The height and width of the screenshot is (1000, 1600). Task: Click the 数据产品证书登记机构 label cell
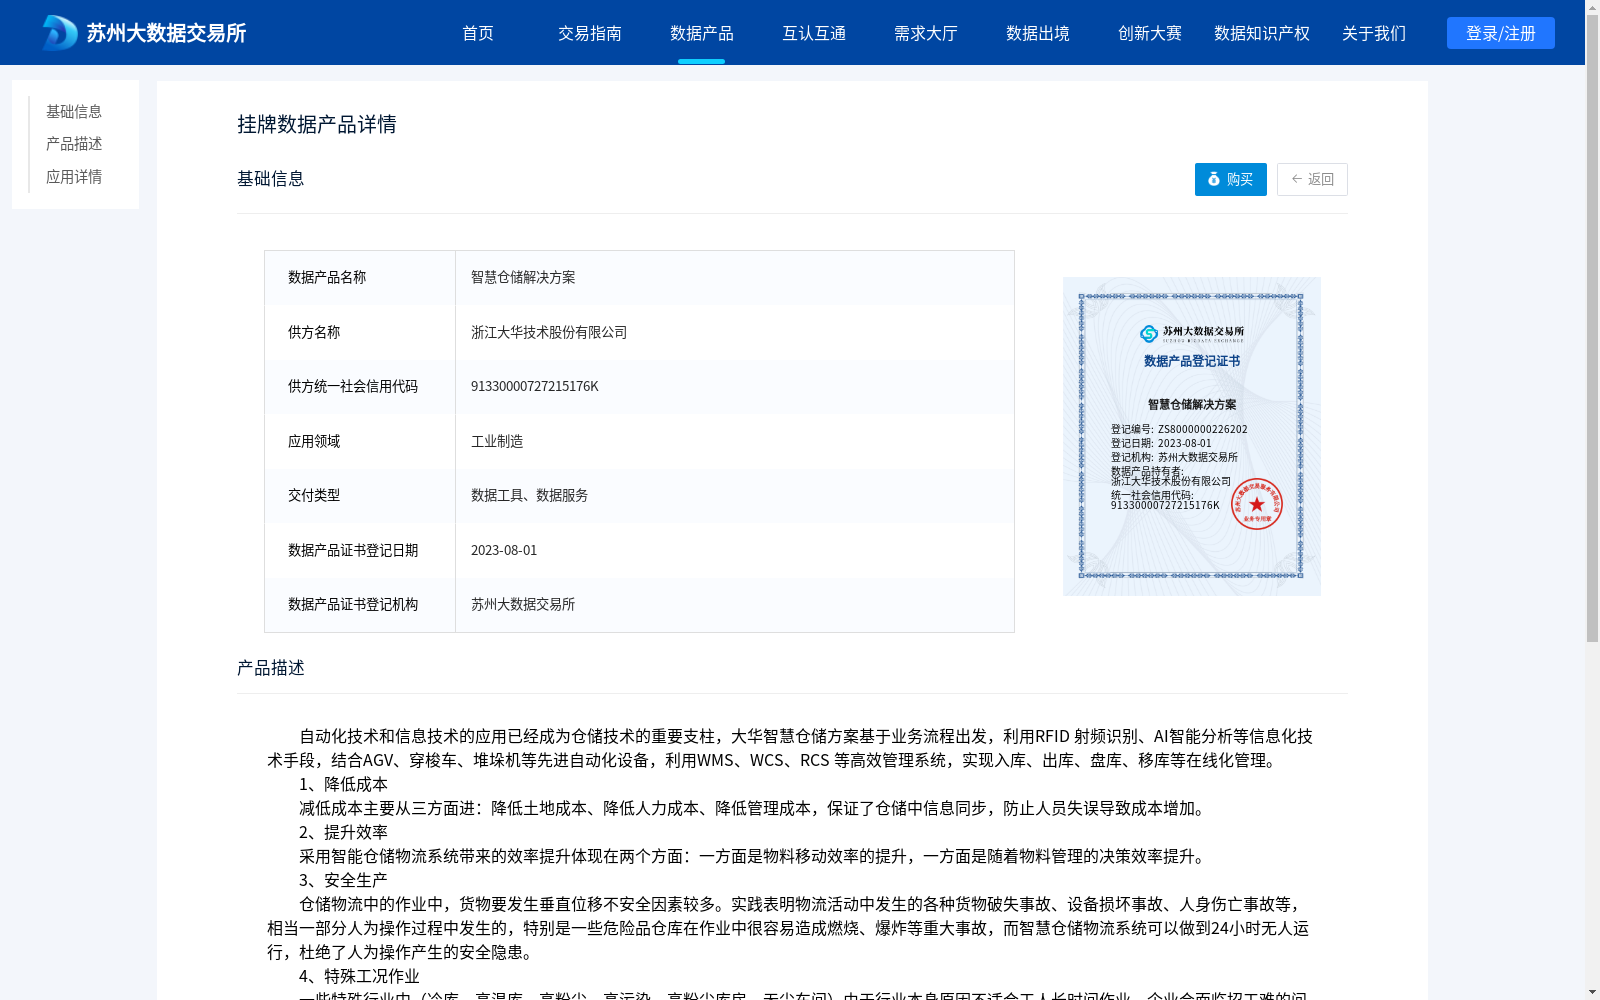pyautogui.click(x=360, y=604)
